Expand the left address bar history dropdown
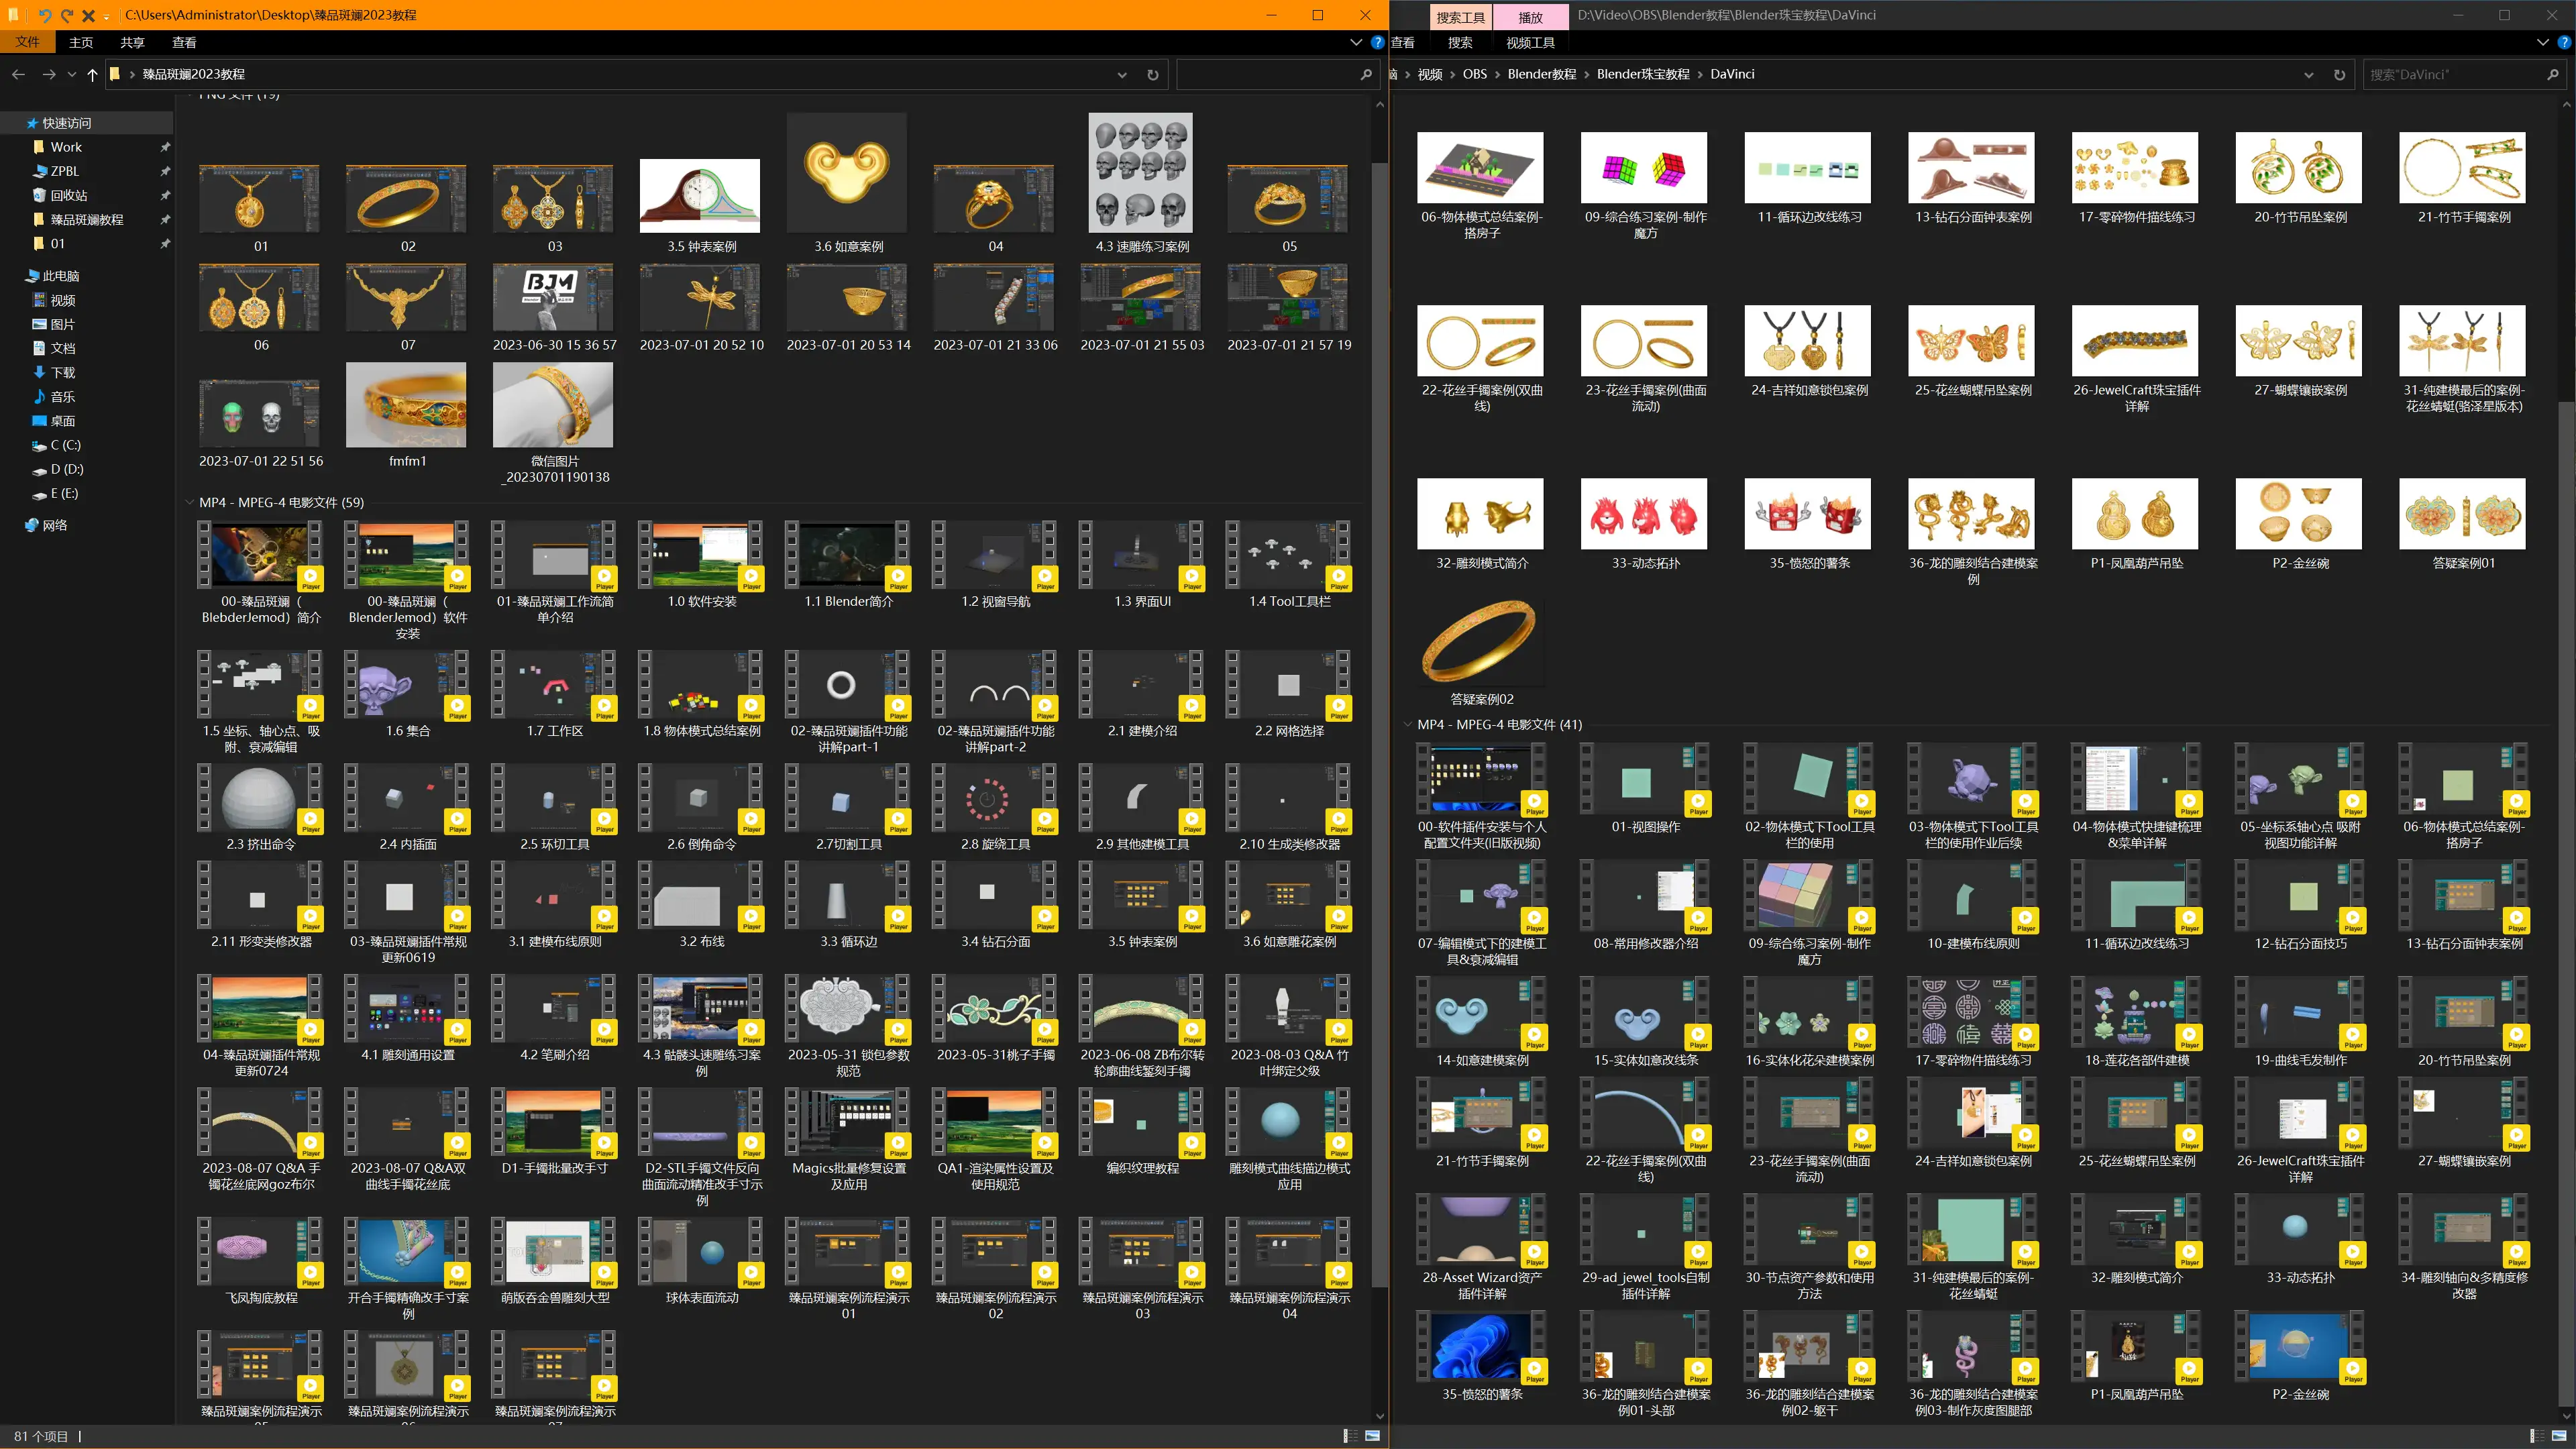Viewport: 2576px width, 1449px height. coord(1122,74)
